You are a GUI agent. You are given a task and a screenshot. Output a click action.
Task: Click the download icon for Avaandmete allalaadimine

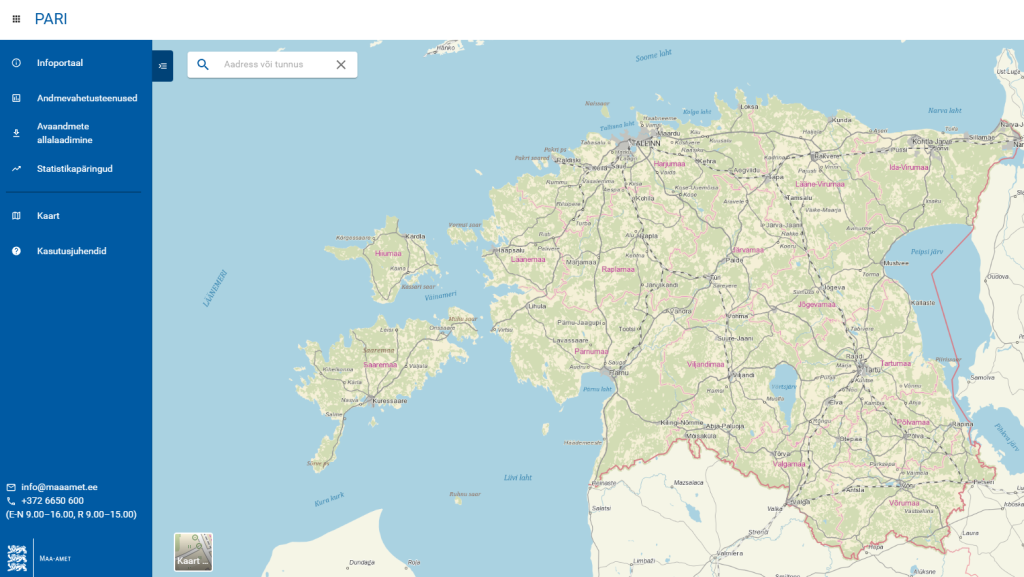[x=16, y=133]
